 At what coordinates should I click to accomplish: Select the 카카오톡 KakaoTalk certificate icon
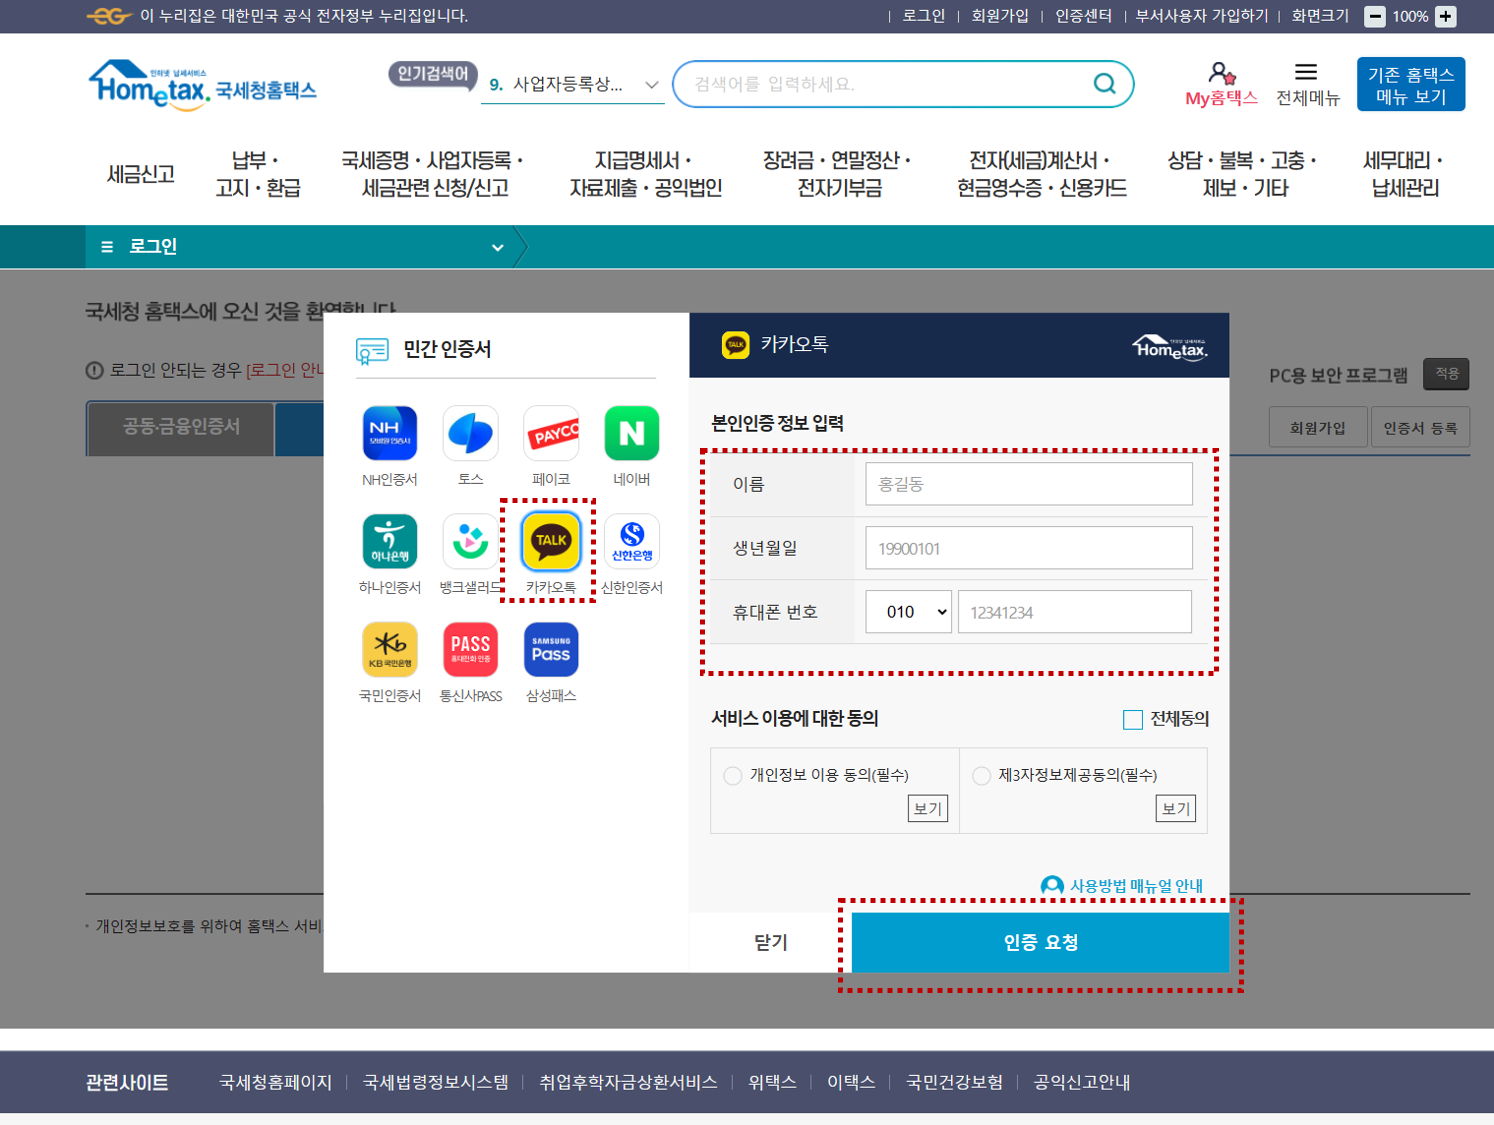(551, 541)
